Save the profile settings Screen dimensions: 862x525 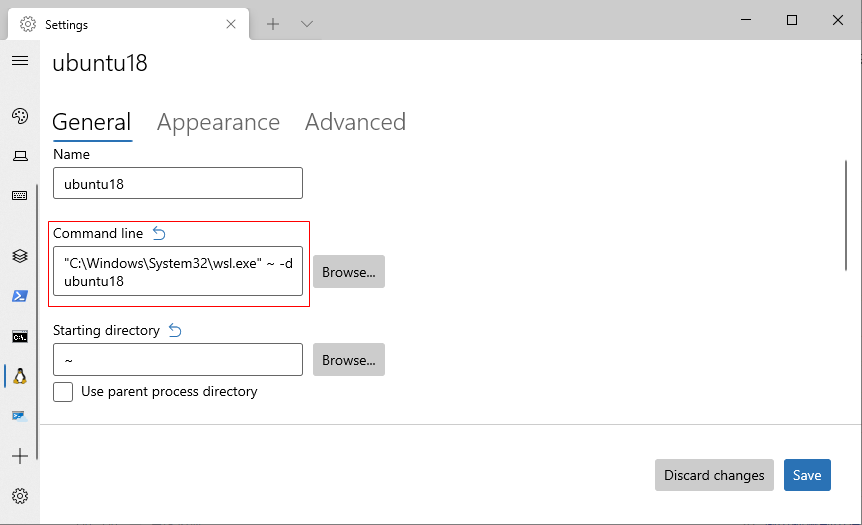(807, 475)
